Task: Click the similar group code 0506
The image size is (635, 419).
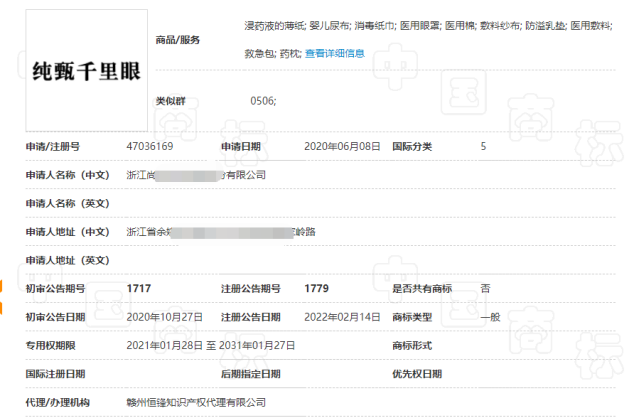Action: pyautogui.click(x=262, y=102)
